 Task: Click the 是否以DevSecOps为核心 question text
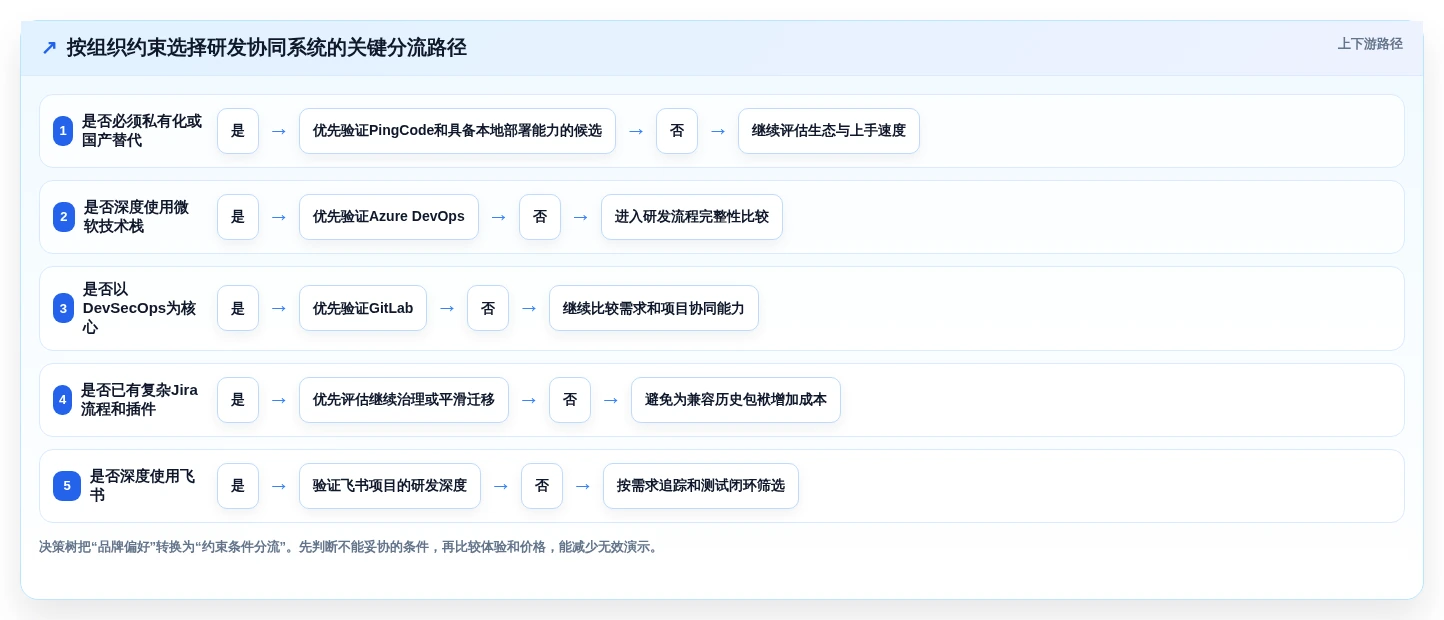140,308
